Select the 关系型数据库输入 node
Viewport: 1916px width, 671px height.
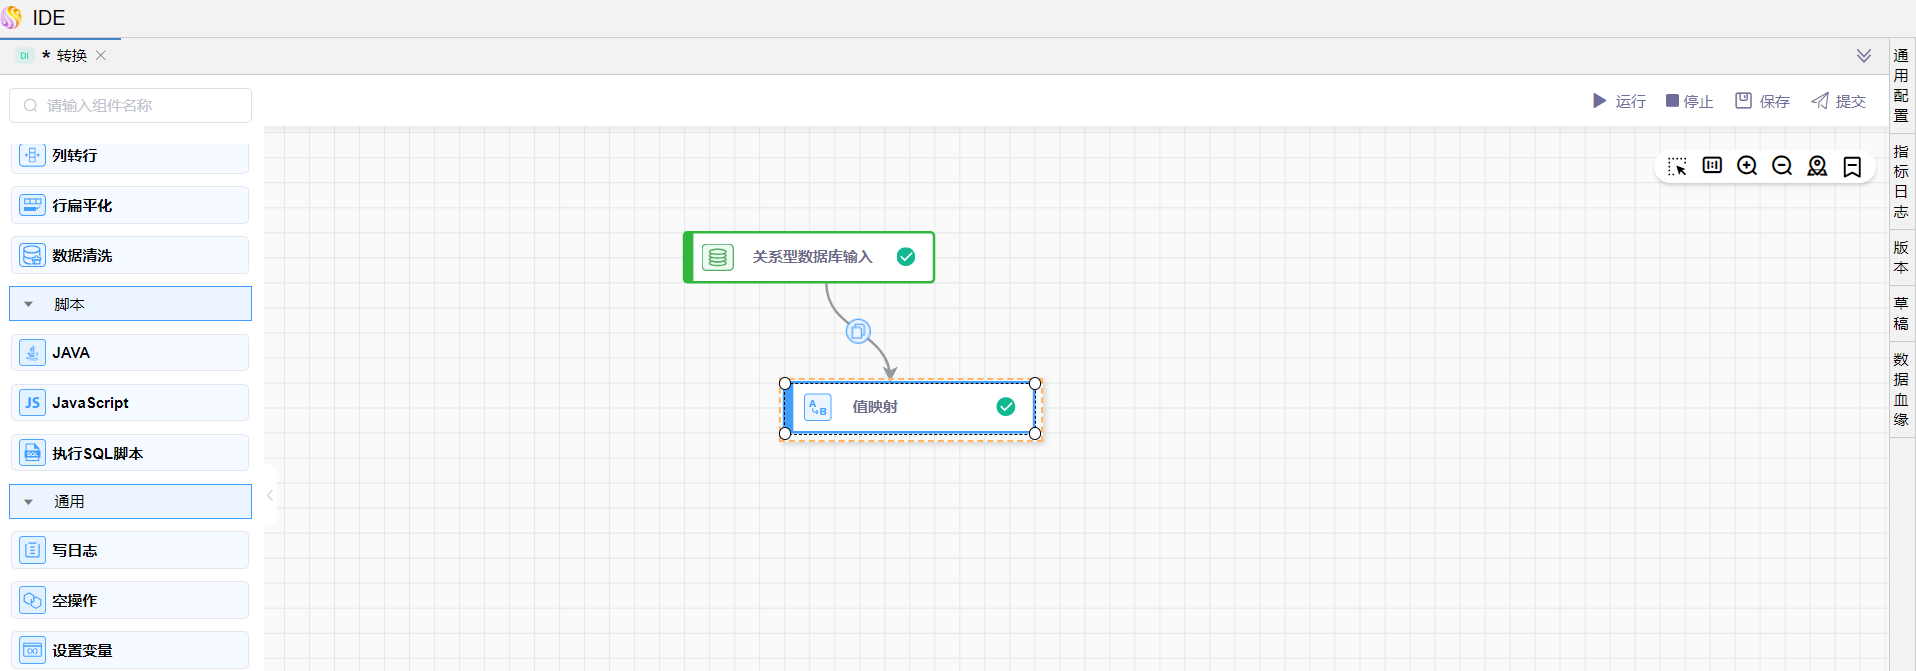811,257
